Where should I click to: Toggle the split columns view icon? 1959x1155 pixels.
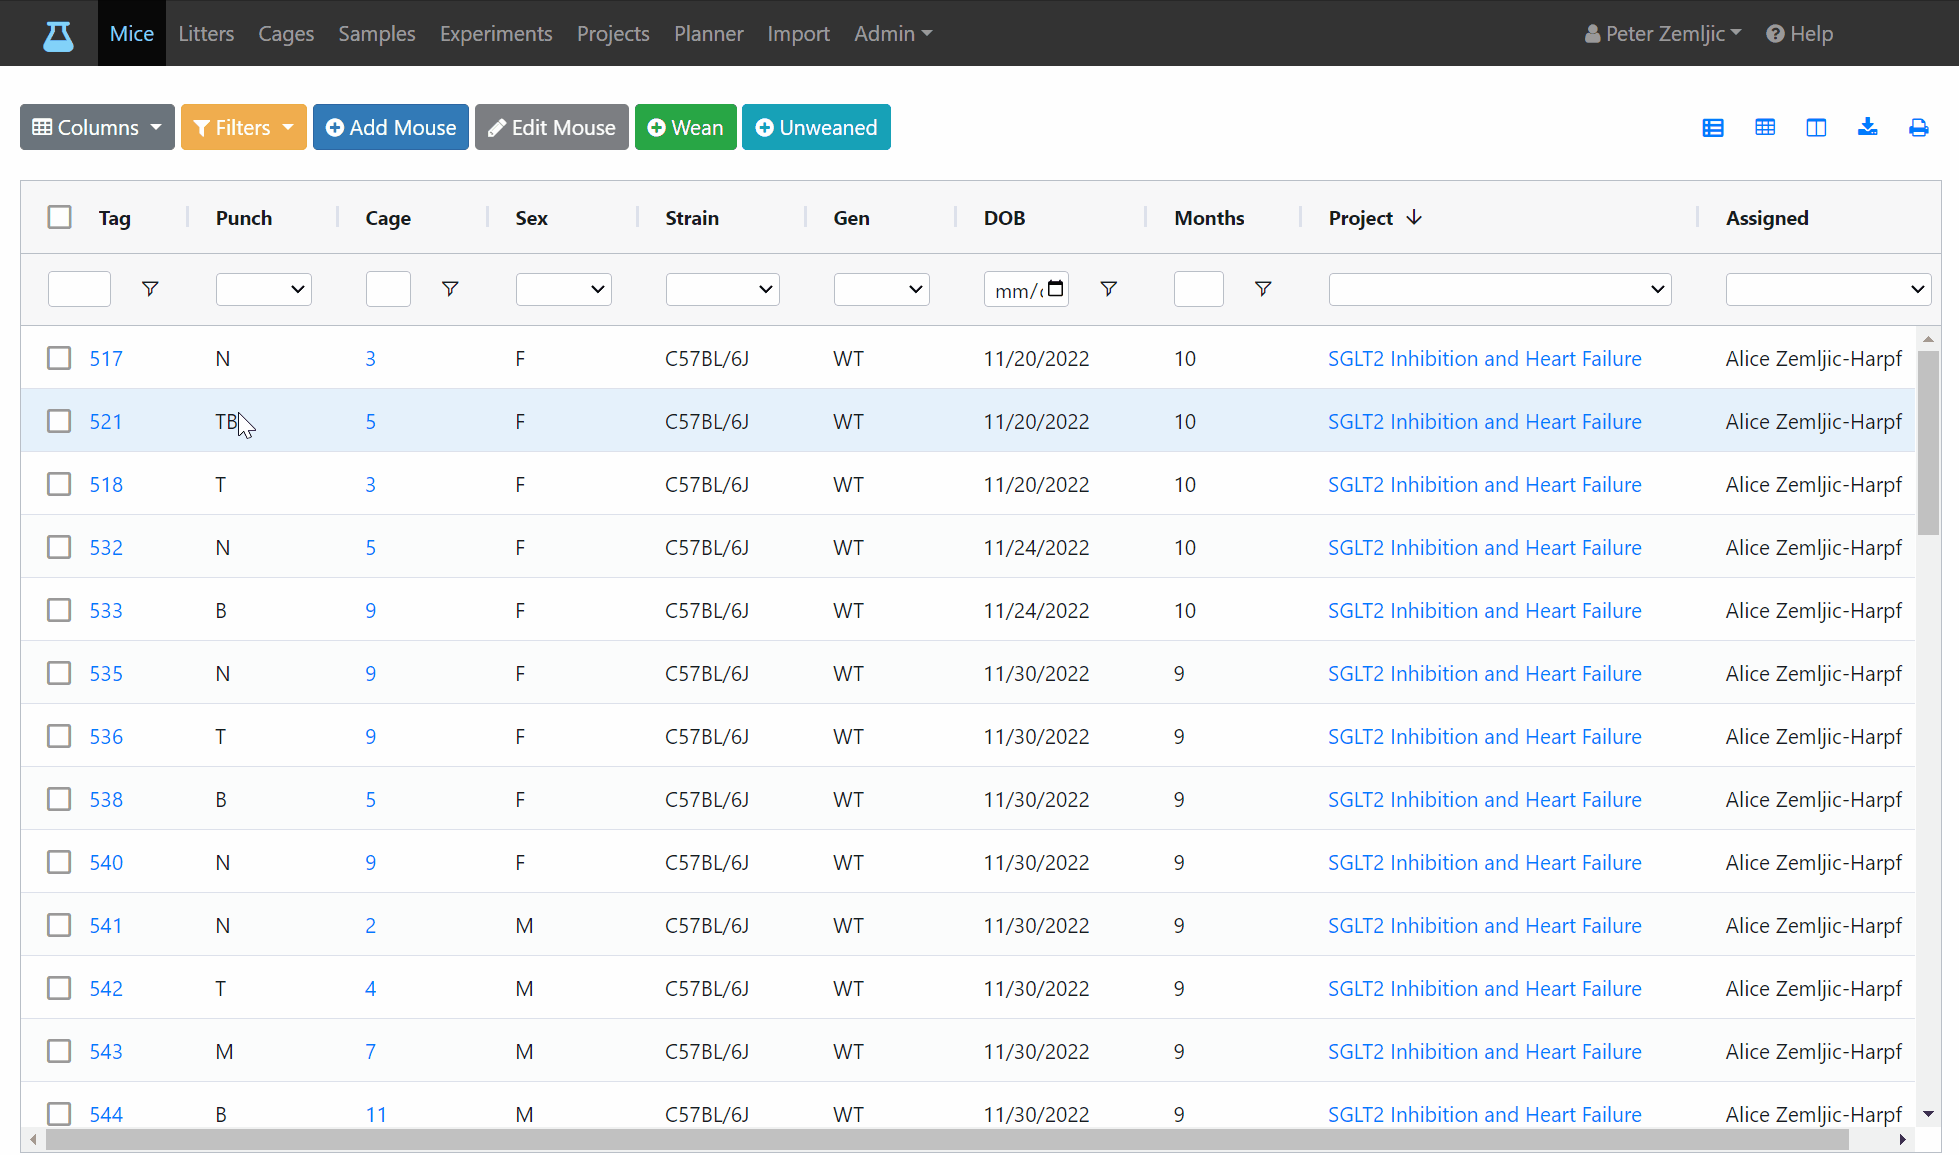[x=1816, y=128]
